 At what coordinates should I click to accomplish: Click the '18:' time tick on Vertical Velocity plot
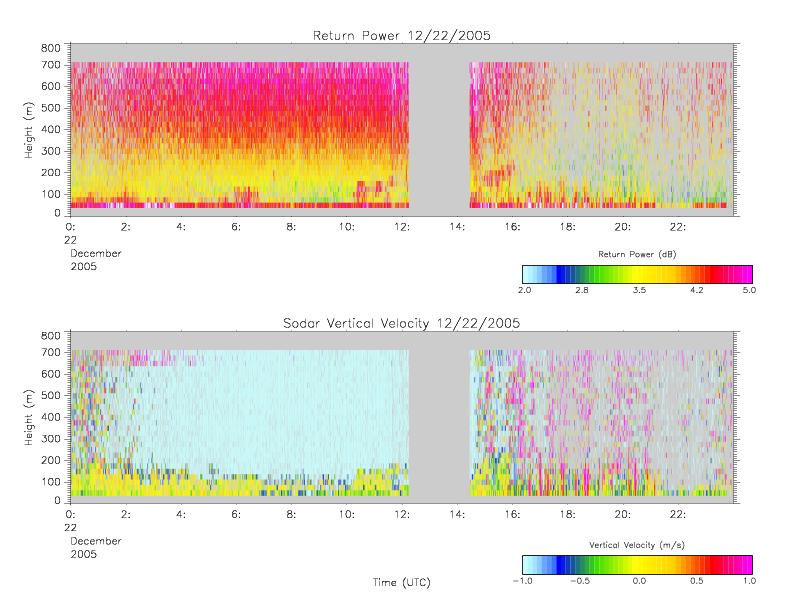pyautogui.click(x=568, y=515)
